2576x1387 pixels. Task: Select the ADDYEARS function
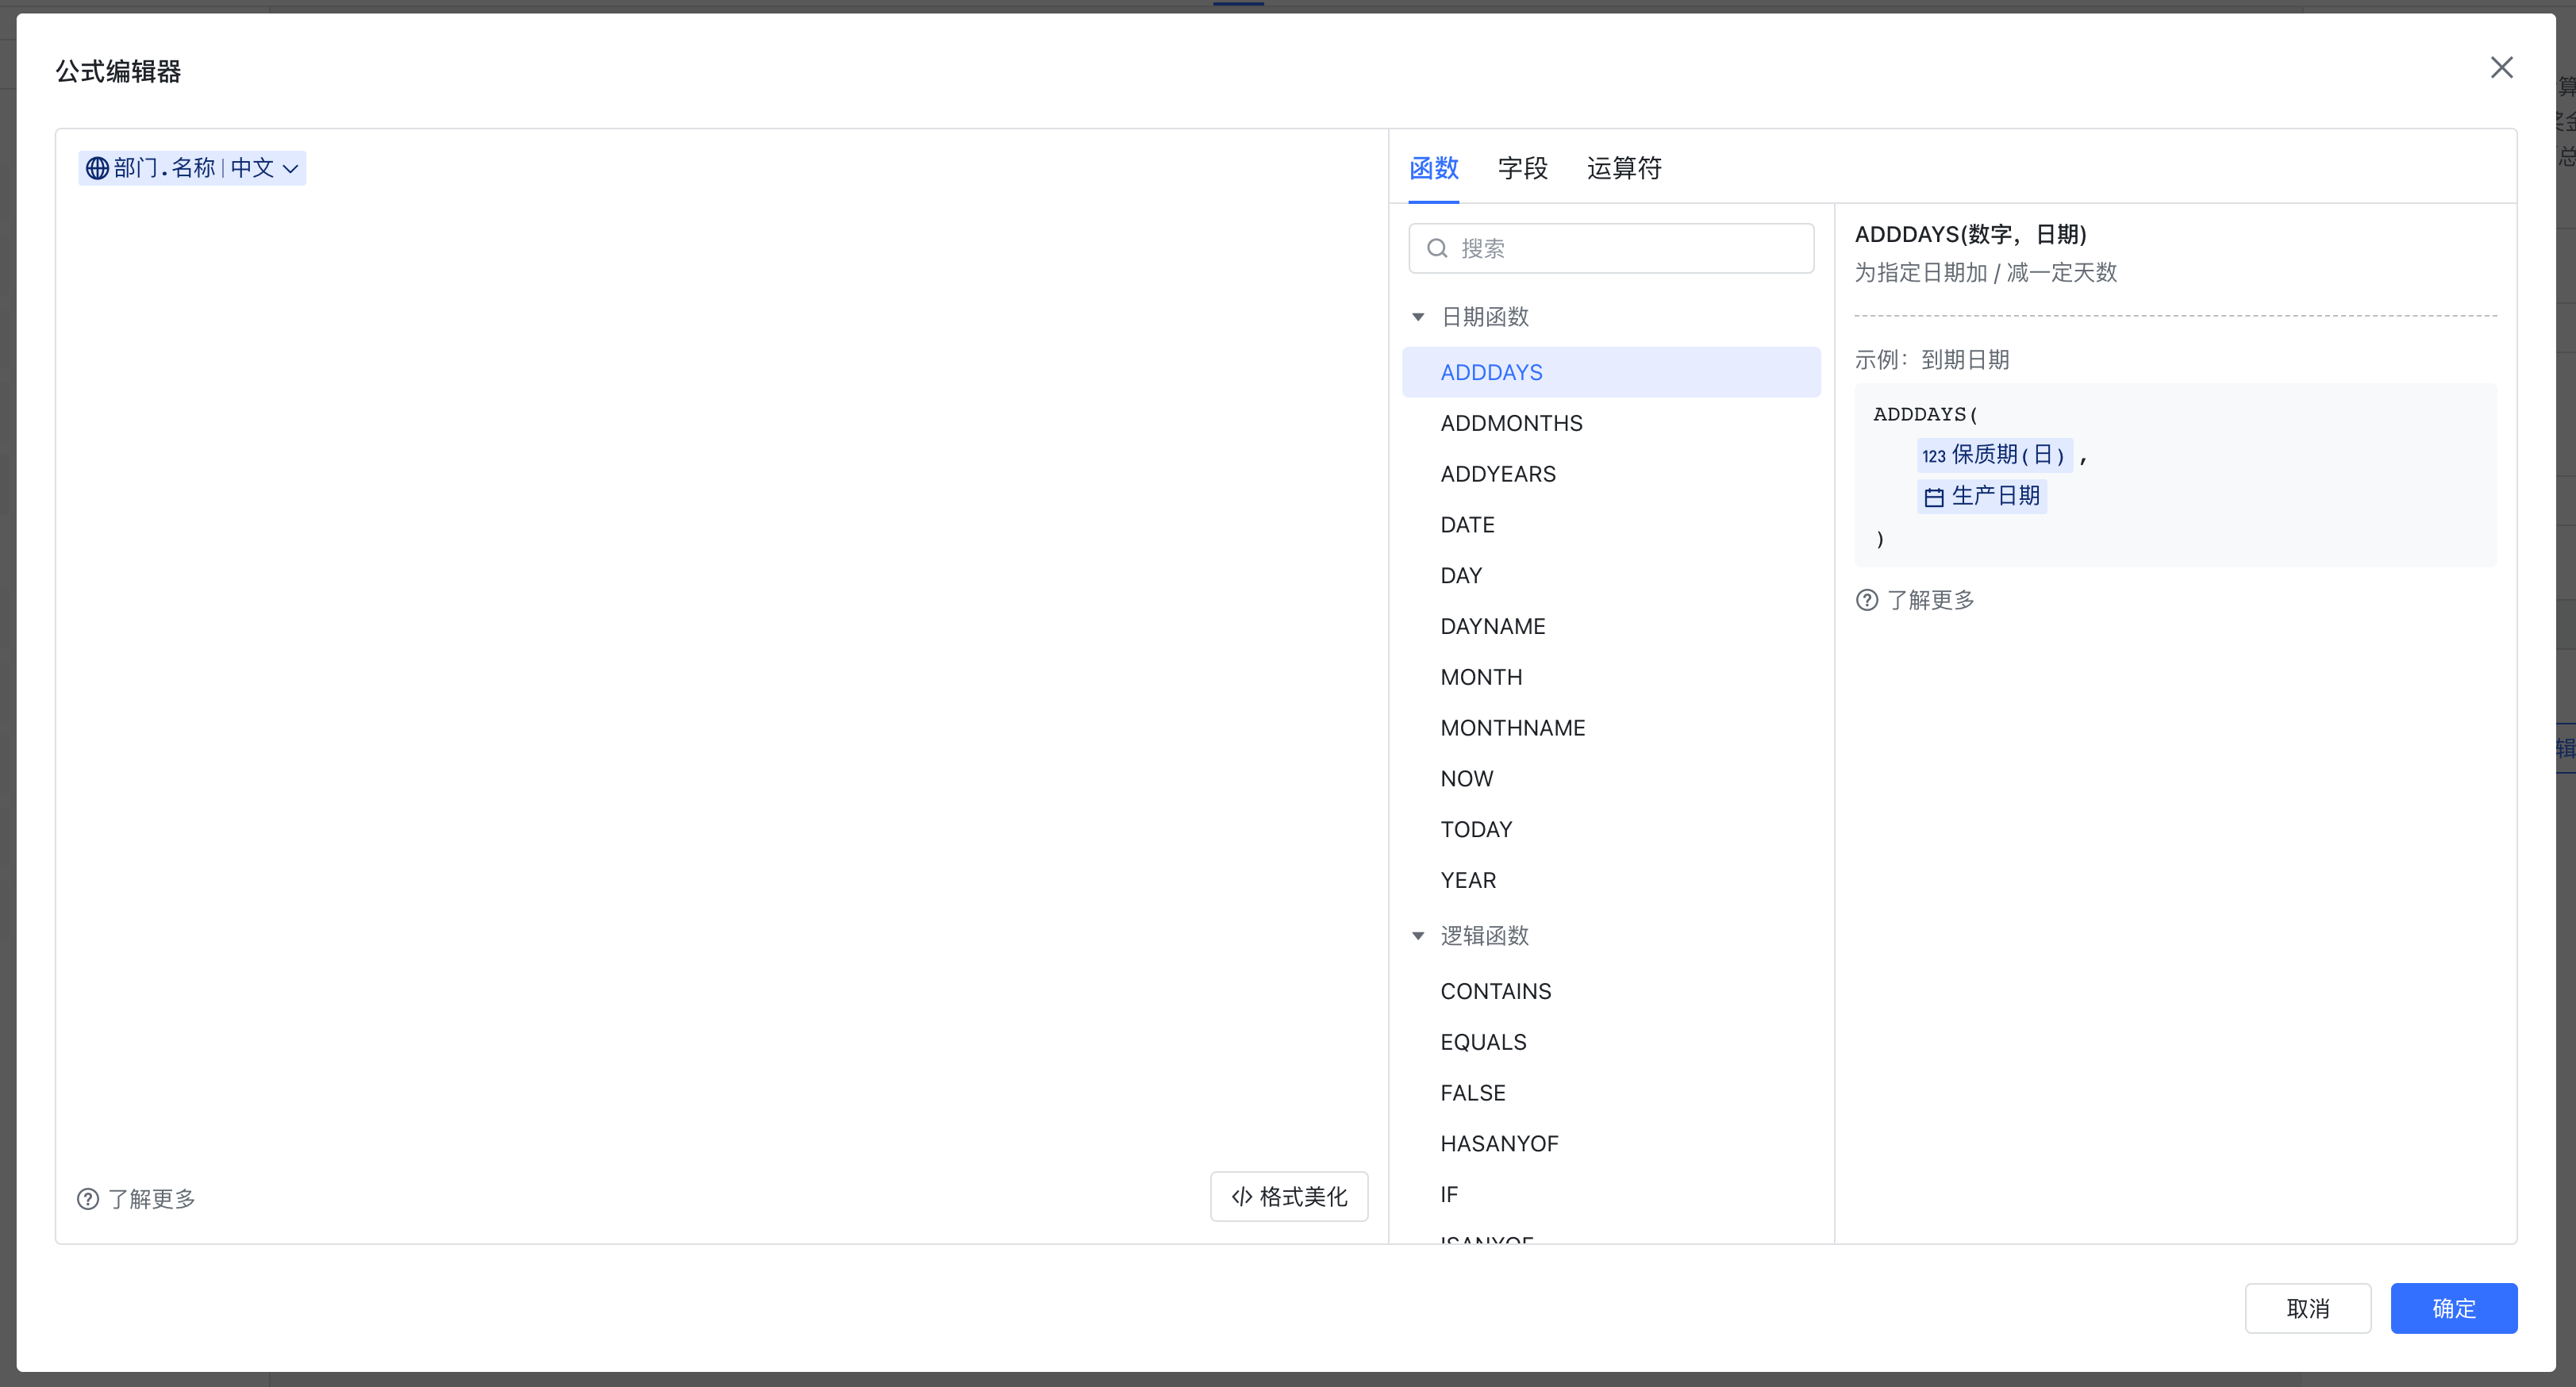(1611, 474)
